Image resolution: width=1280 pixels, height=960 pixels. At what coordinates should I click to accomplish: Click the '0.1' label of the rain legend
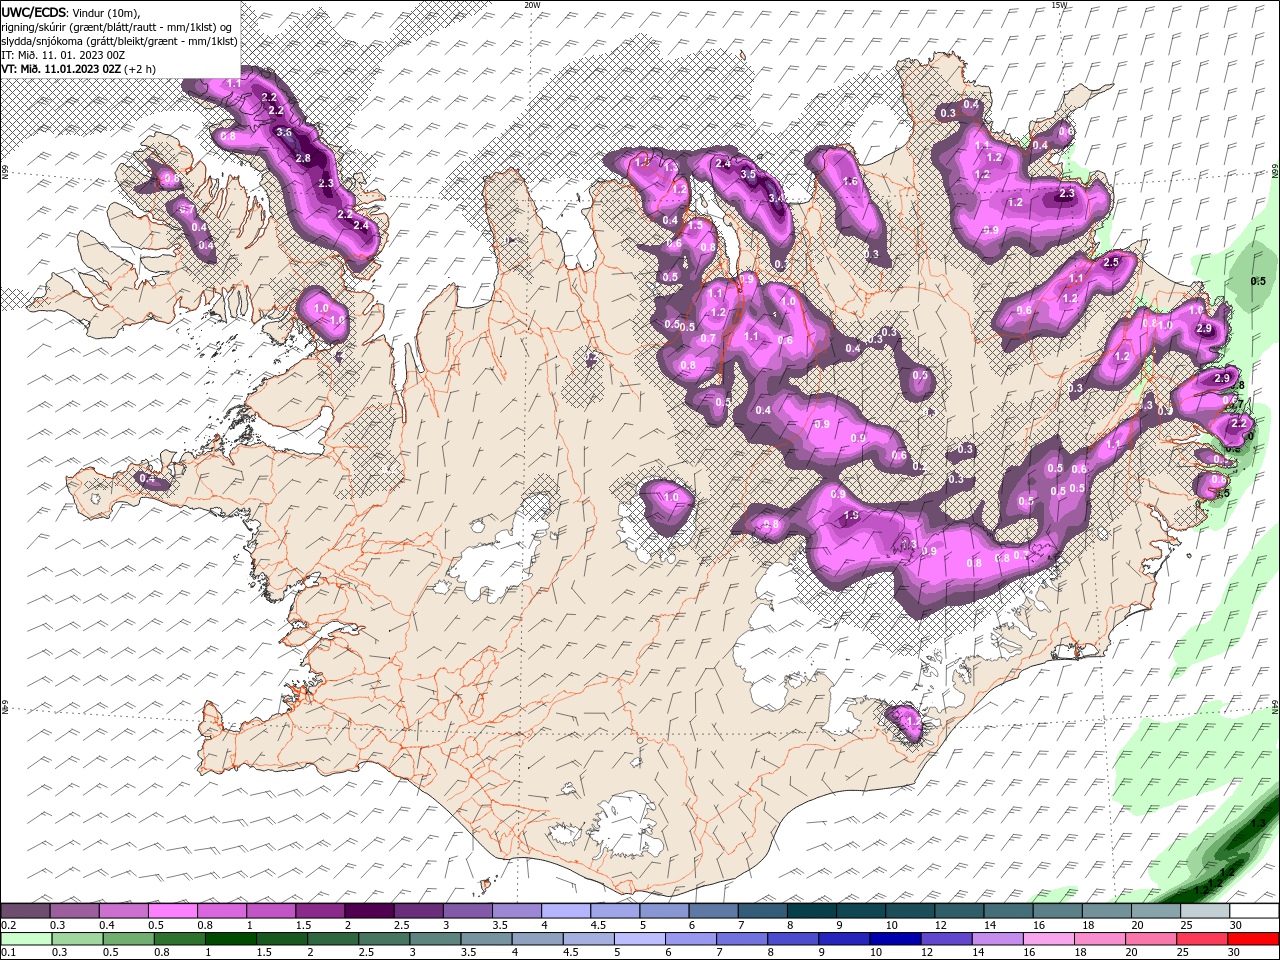click(x=8, y=953)
